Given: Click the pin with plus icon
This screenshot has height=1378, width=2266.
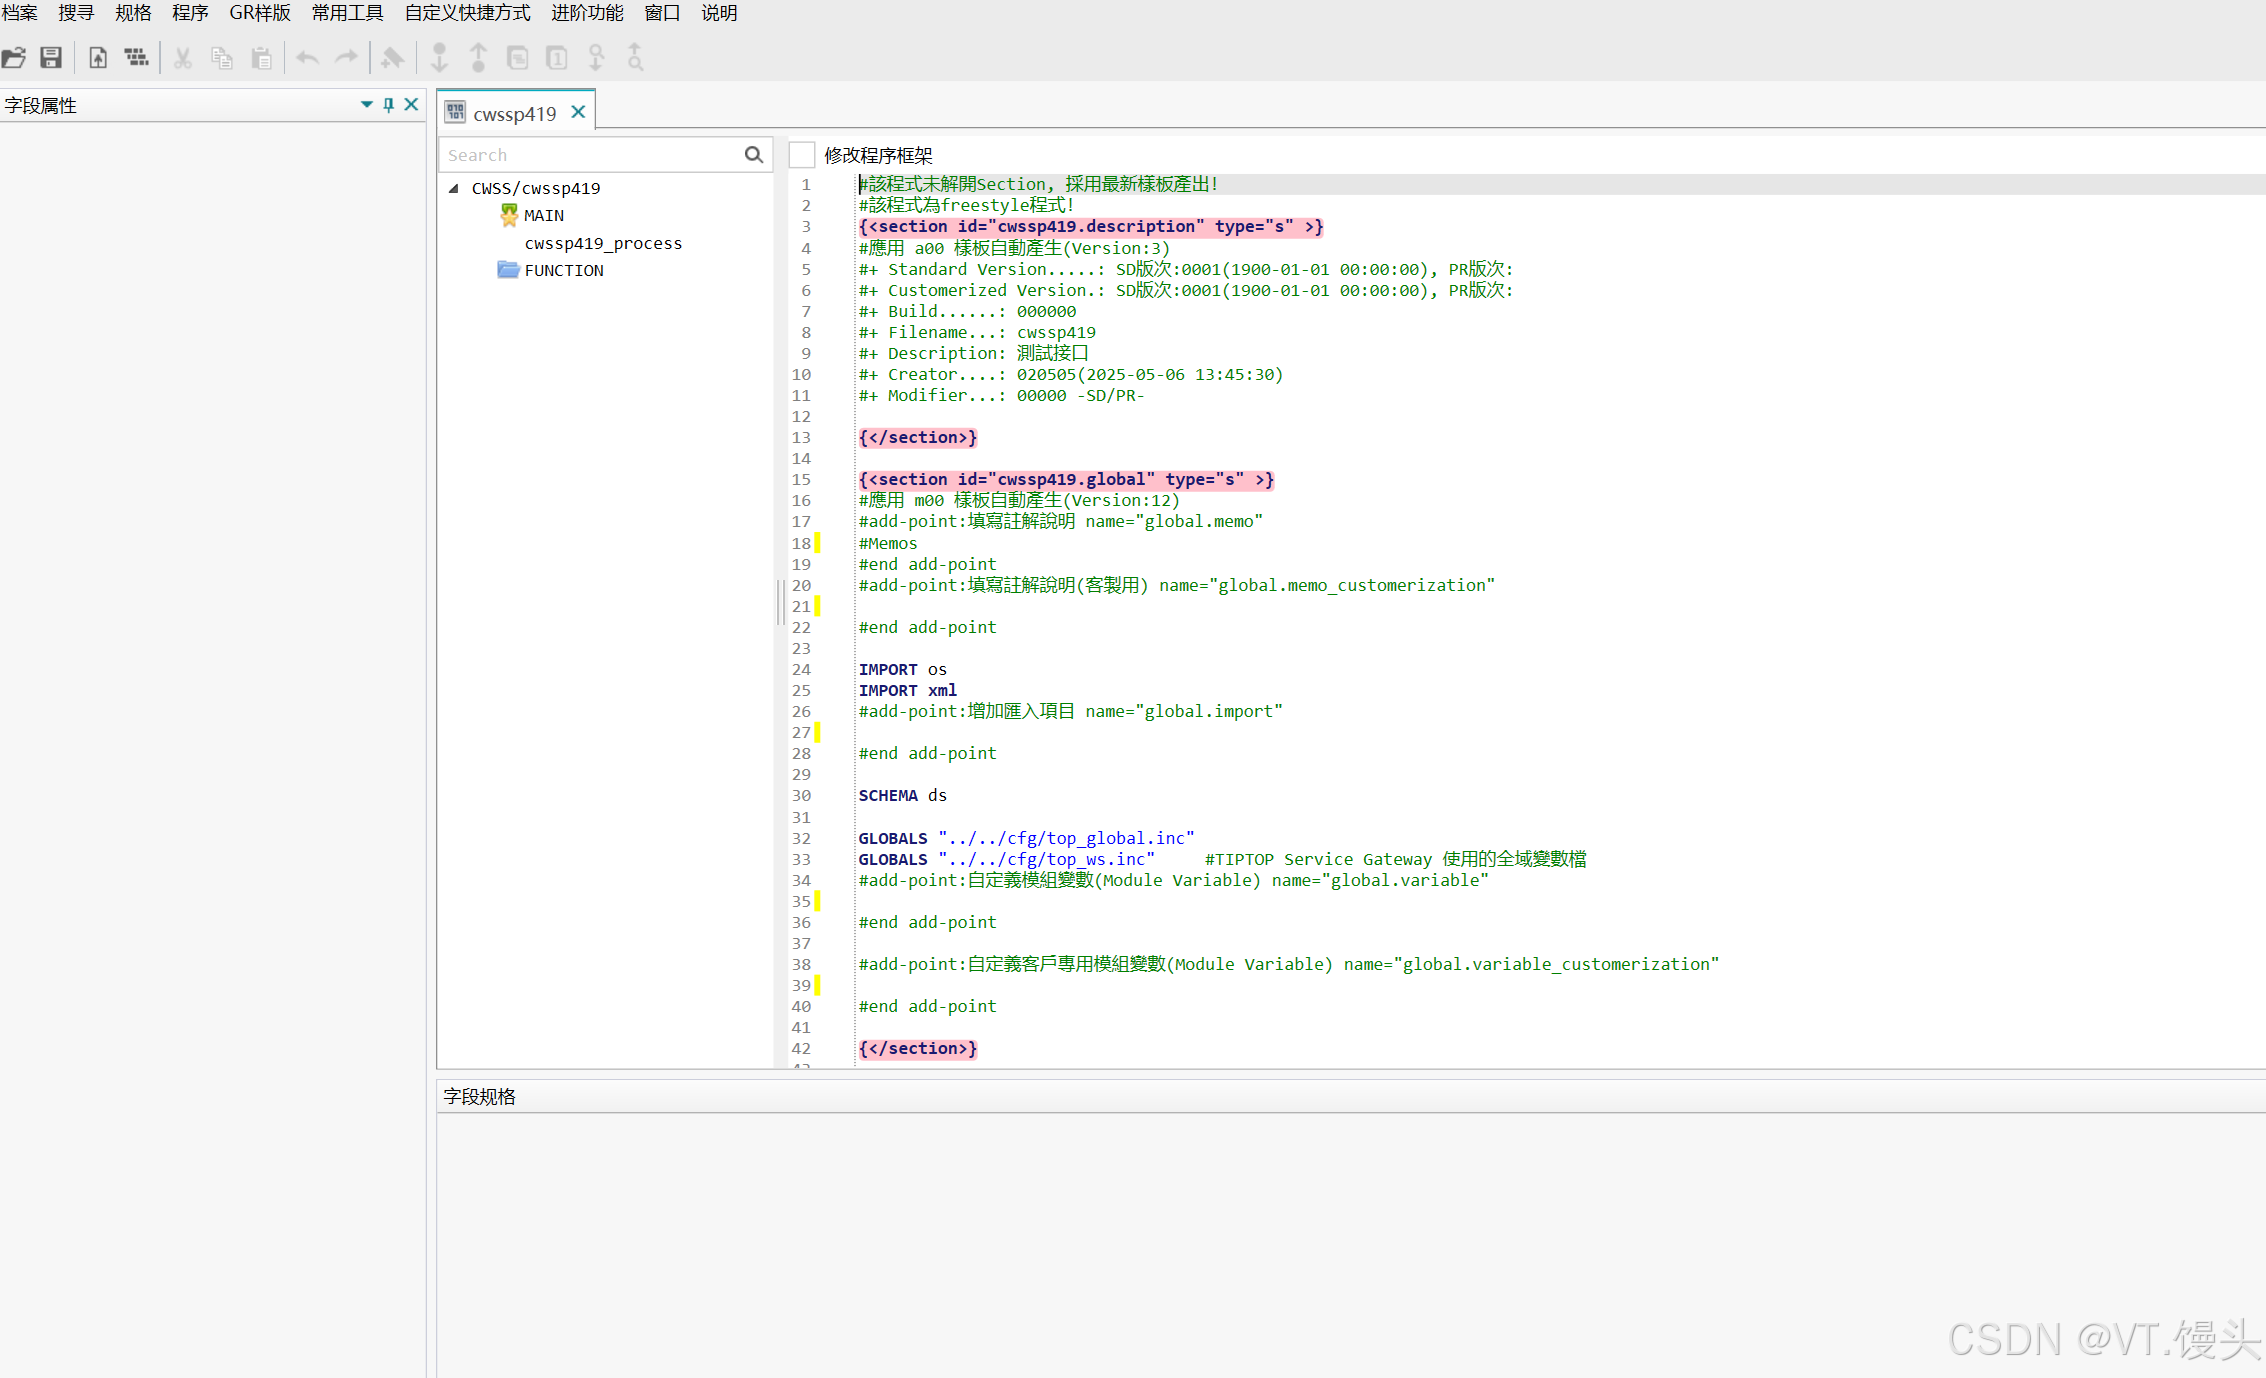Looking at the screenshot, I should (392, 58).
